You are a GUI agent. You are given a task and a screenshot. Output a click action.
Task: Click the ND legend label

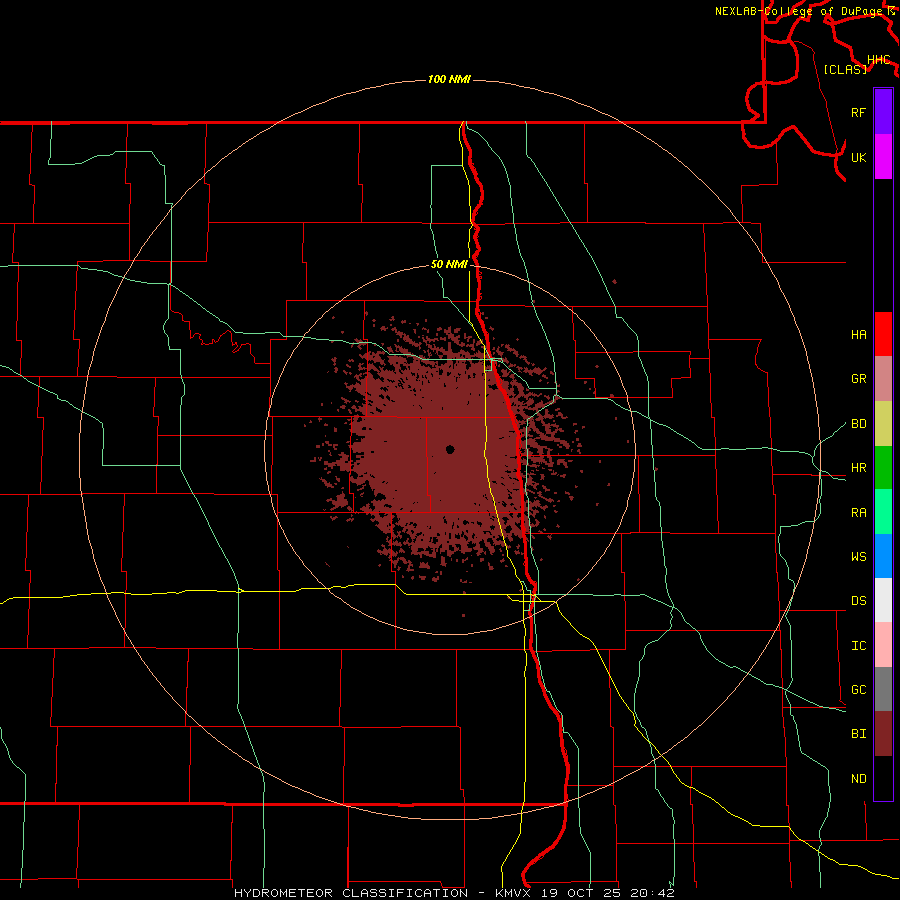click(x=858, y=779)
